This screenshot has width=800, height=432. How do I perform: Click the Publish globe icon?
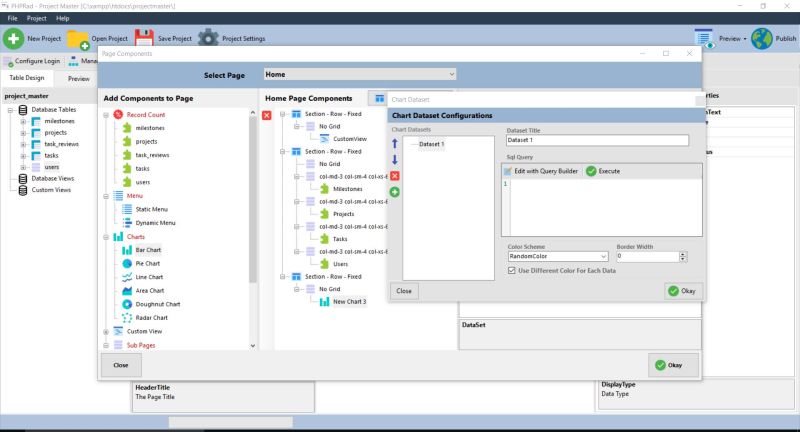point(761,39)
